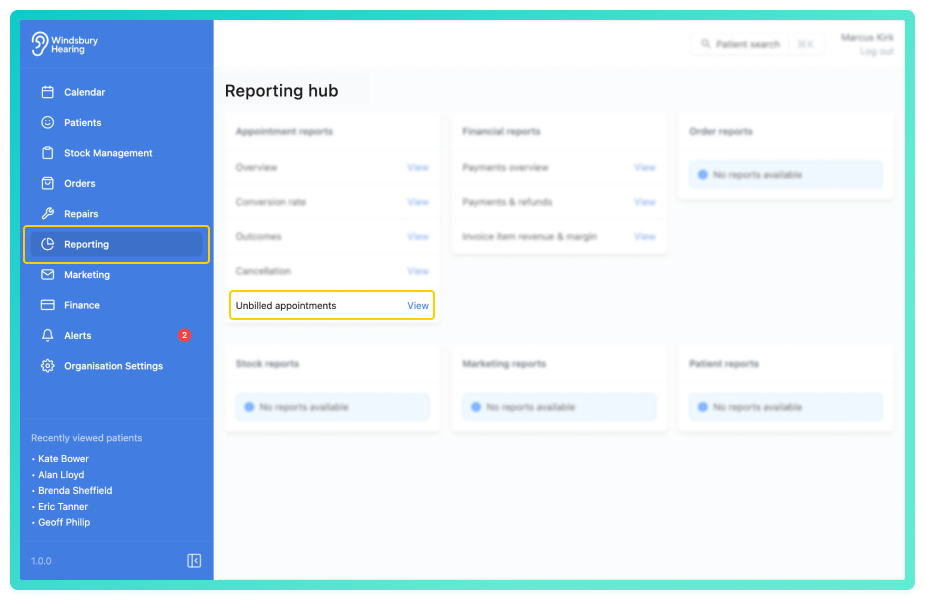Open recently viewed patient Geoff Philip
Screen dimensions: 925x600
(x=64, y=522)
